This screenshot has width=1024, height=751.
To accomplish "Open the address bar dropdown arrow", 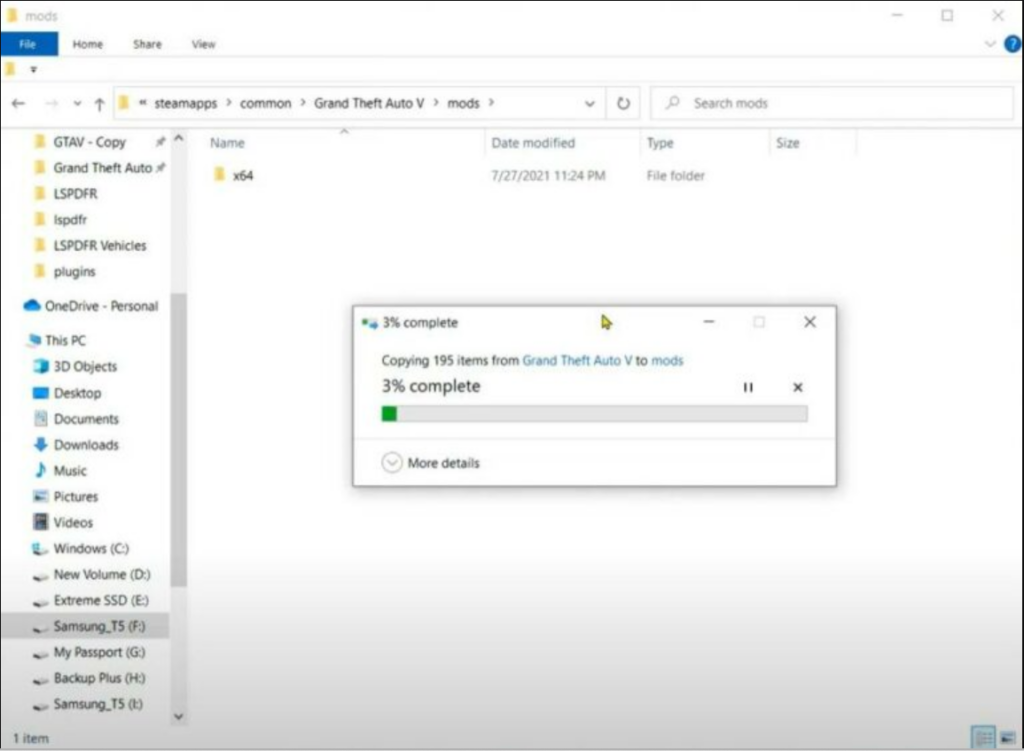I will [x=590, y=103].
